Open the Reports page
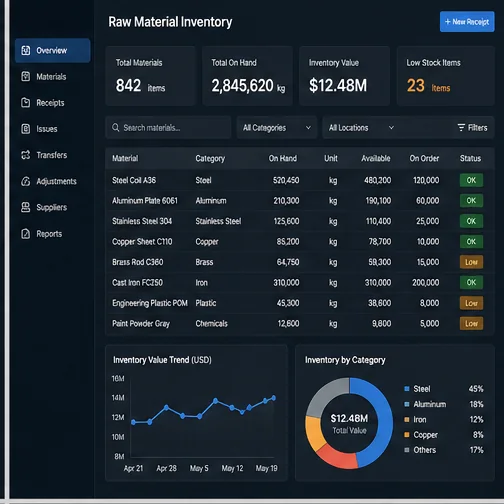 click(x=53, y=234)
